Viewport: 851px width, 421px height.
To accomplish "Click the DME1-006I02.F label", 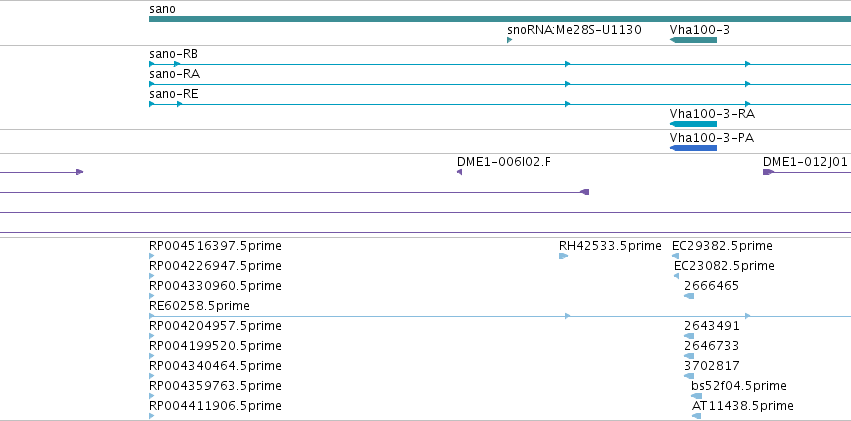I will 504,161.
